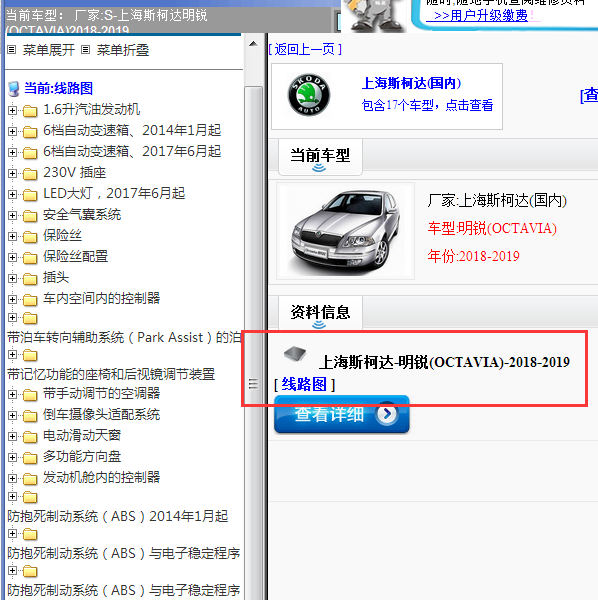Open the 发动机舱内的控制器 folder icon
This screenshot has height=600, width=598.
click(30, 479)
